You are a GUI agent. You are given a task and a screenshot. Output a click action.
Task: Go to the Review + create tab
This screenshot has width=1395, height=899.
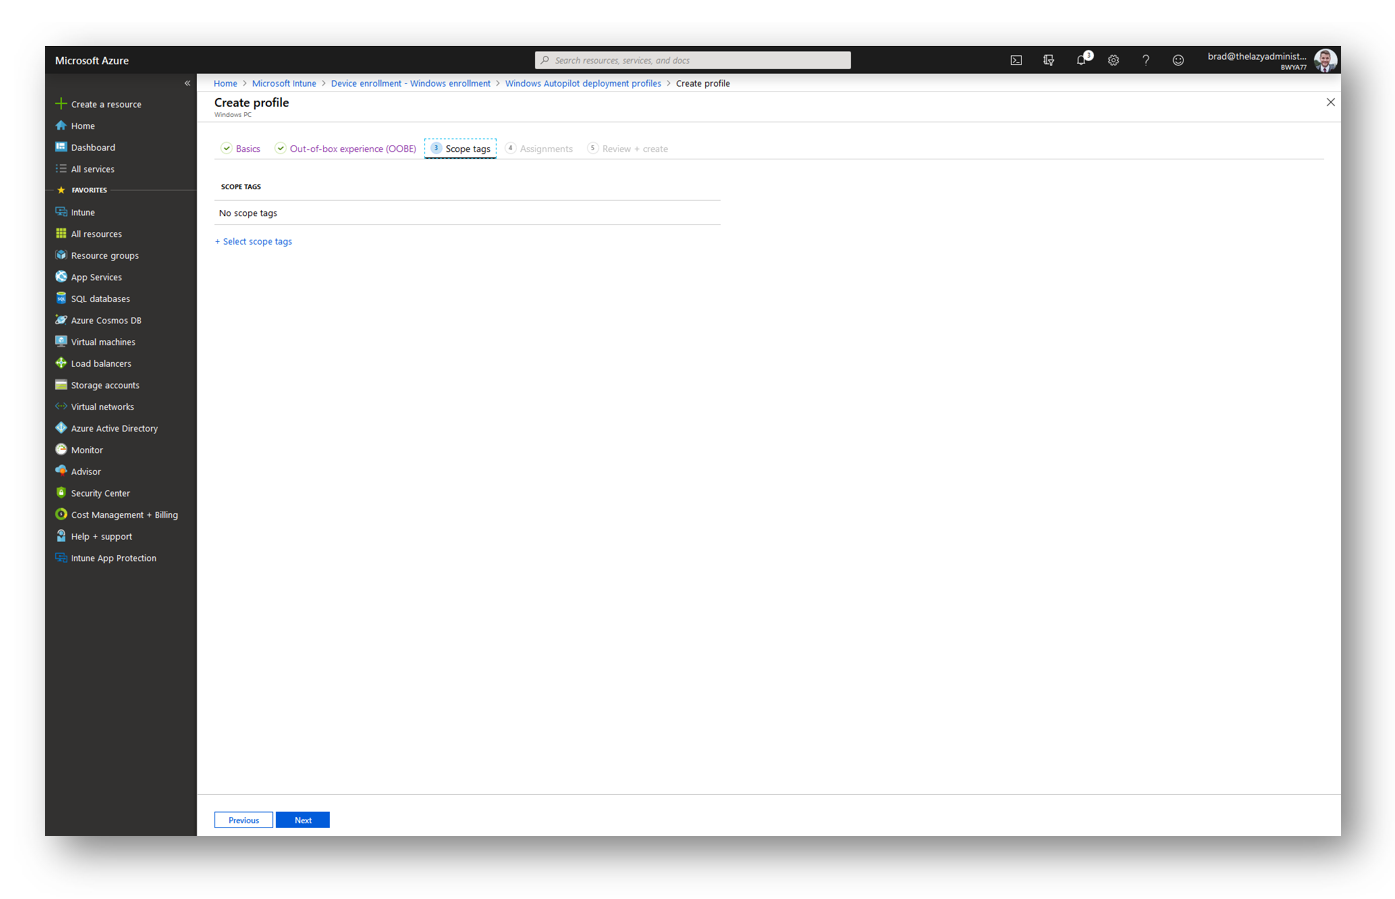click(x=628, y=149)
